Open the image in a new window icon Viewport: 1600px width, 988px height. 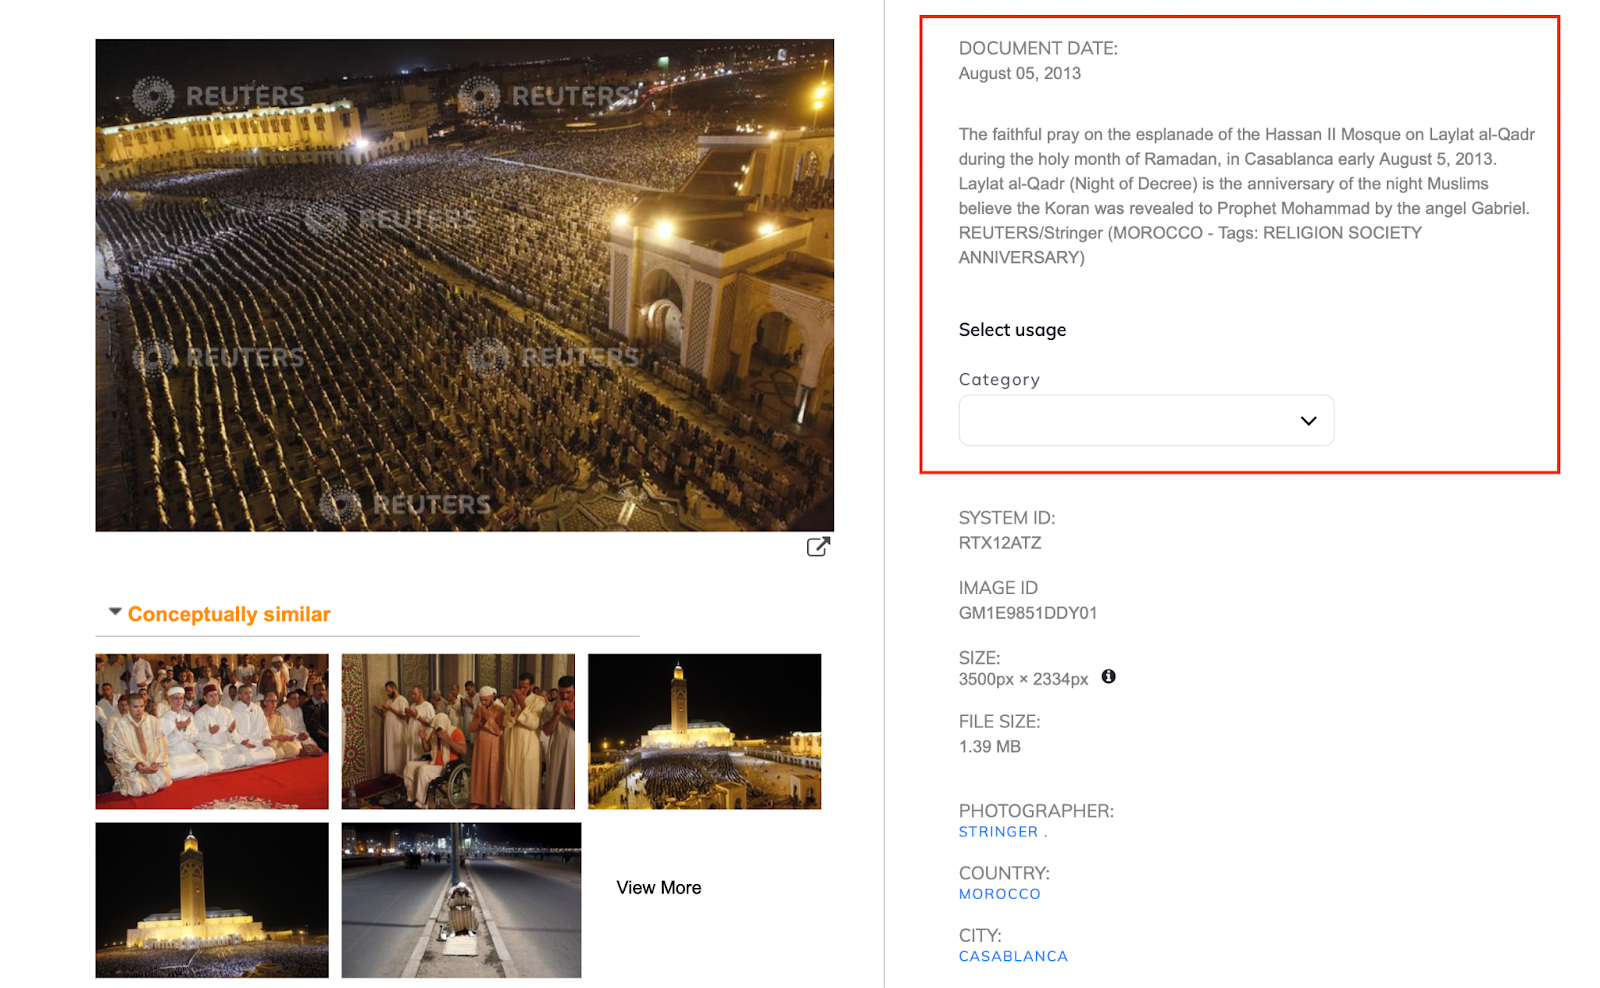[x=818, y=546]
